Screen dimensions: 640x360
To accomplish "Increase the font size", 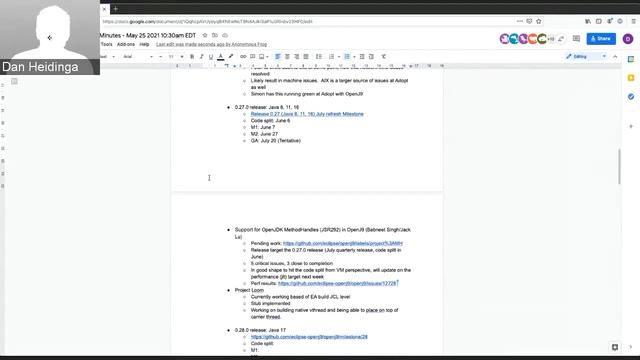I will point(182,57).
